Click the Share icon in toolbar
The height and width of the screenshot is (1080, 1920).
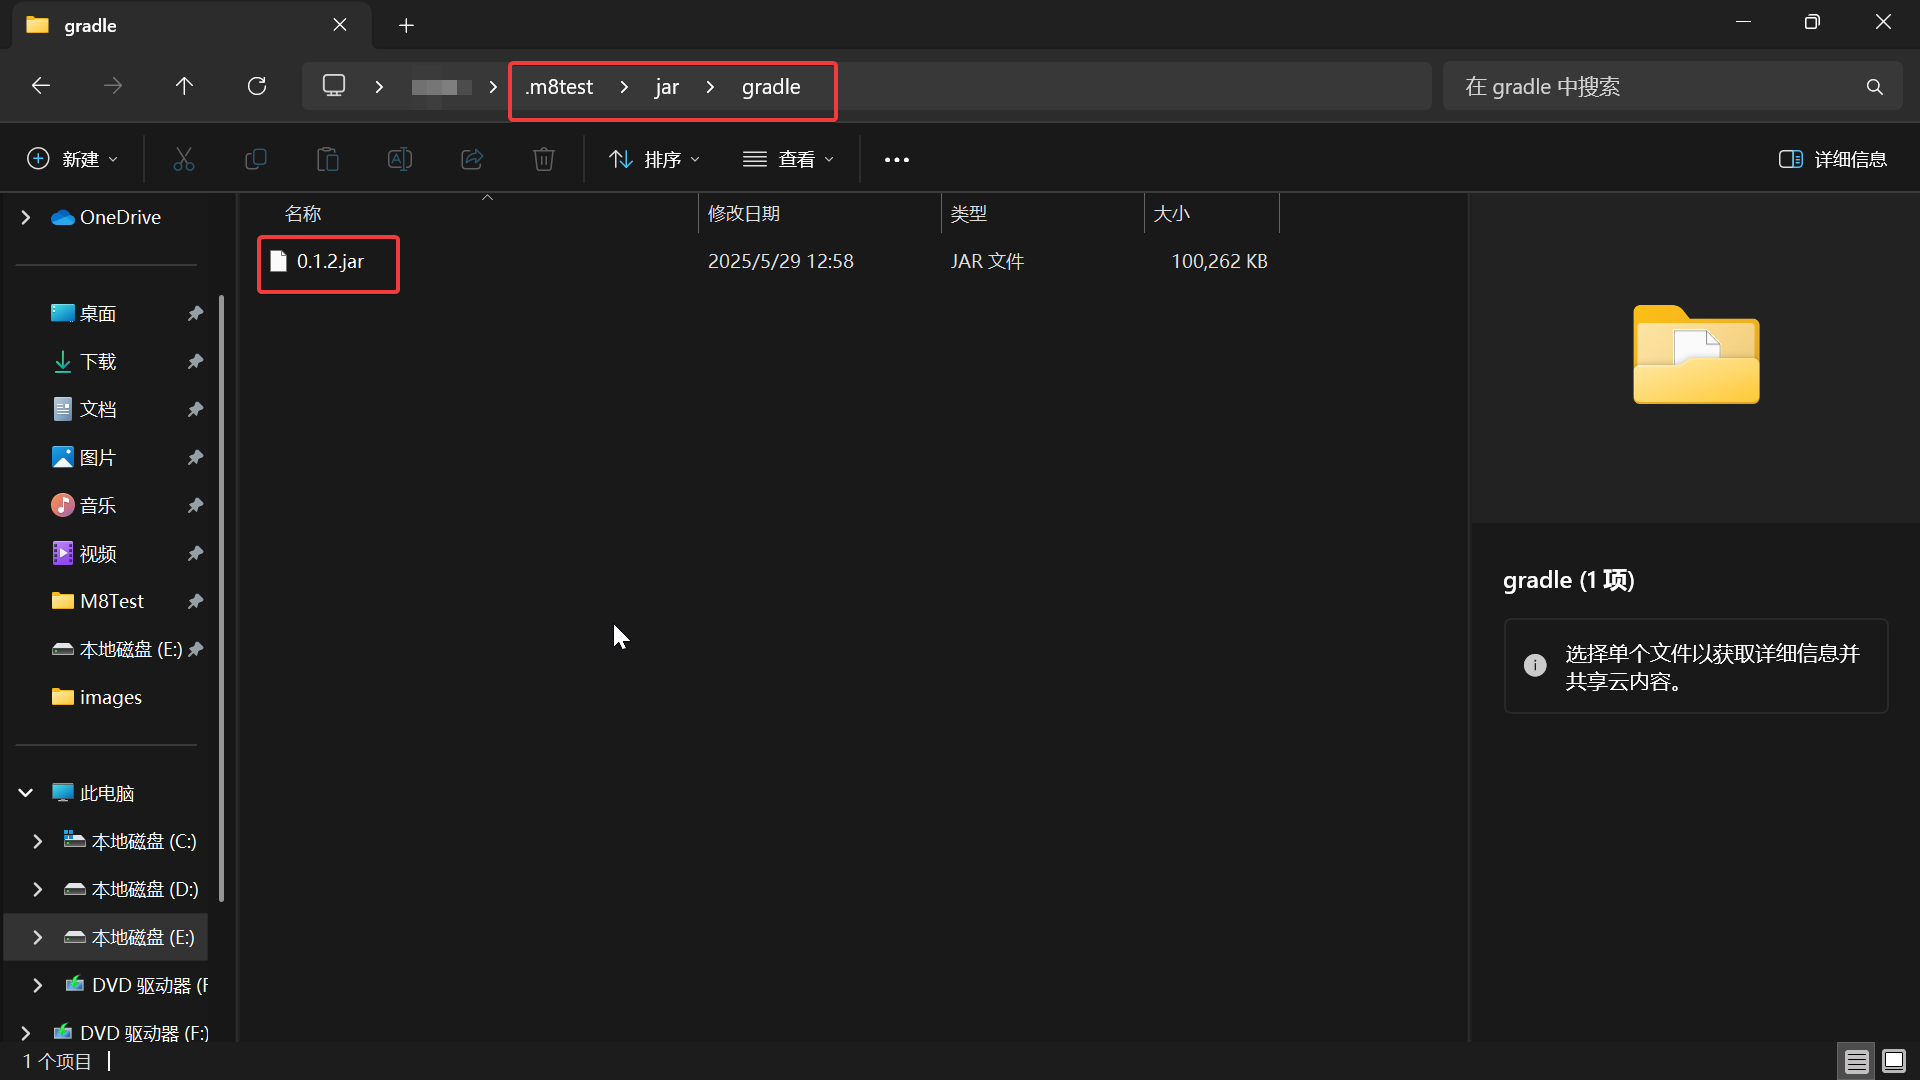(472, 159)
